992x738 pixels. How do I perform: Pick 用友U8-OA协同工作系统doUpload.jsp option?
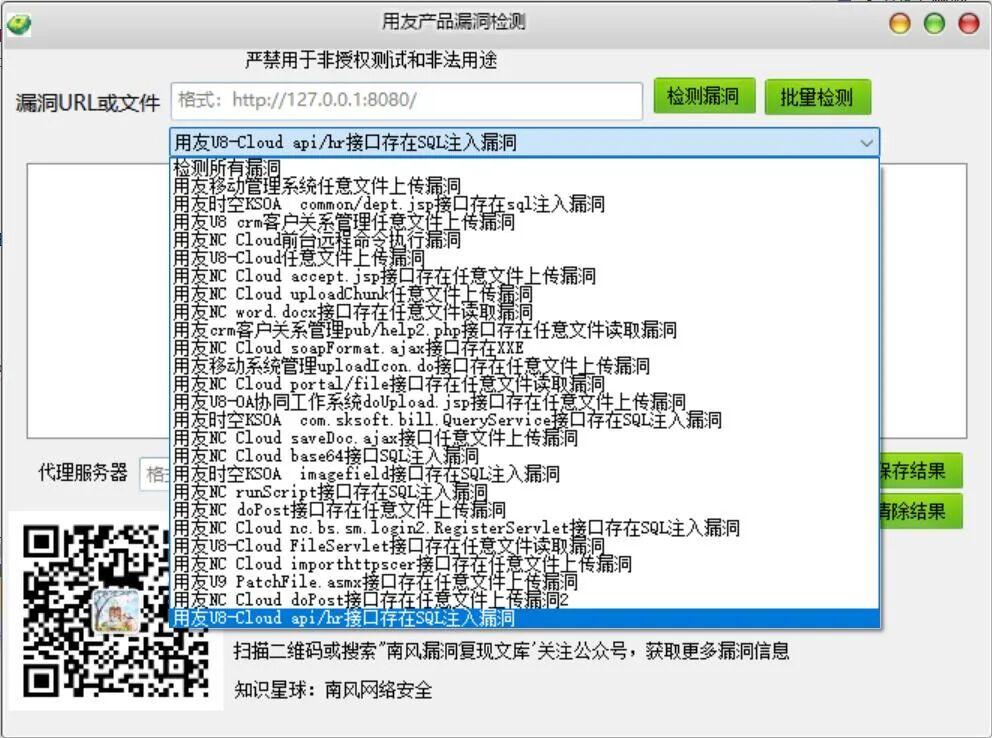coord(524,402)
